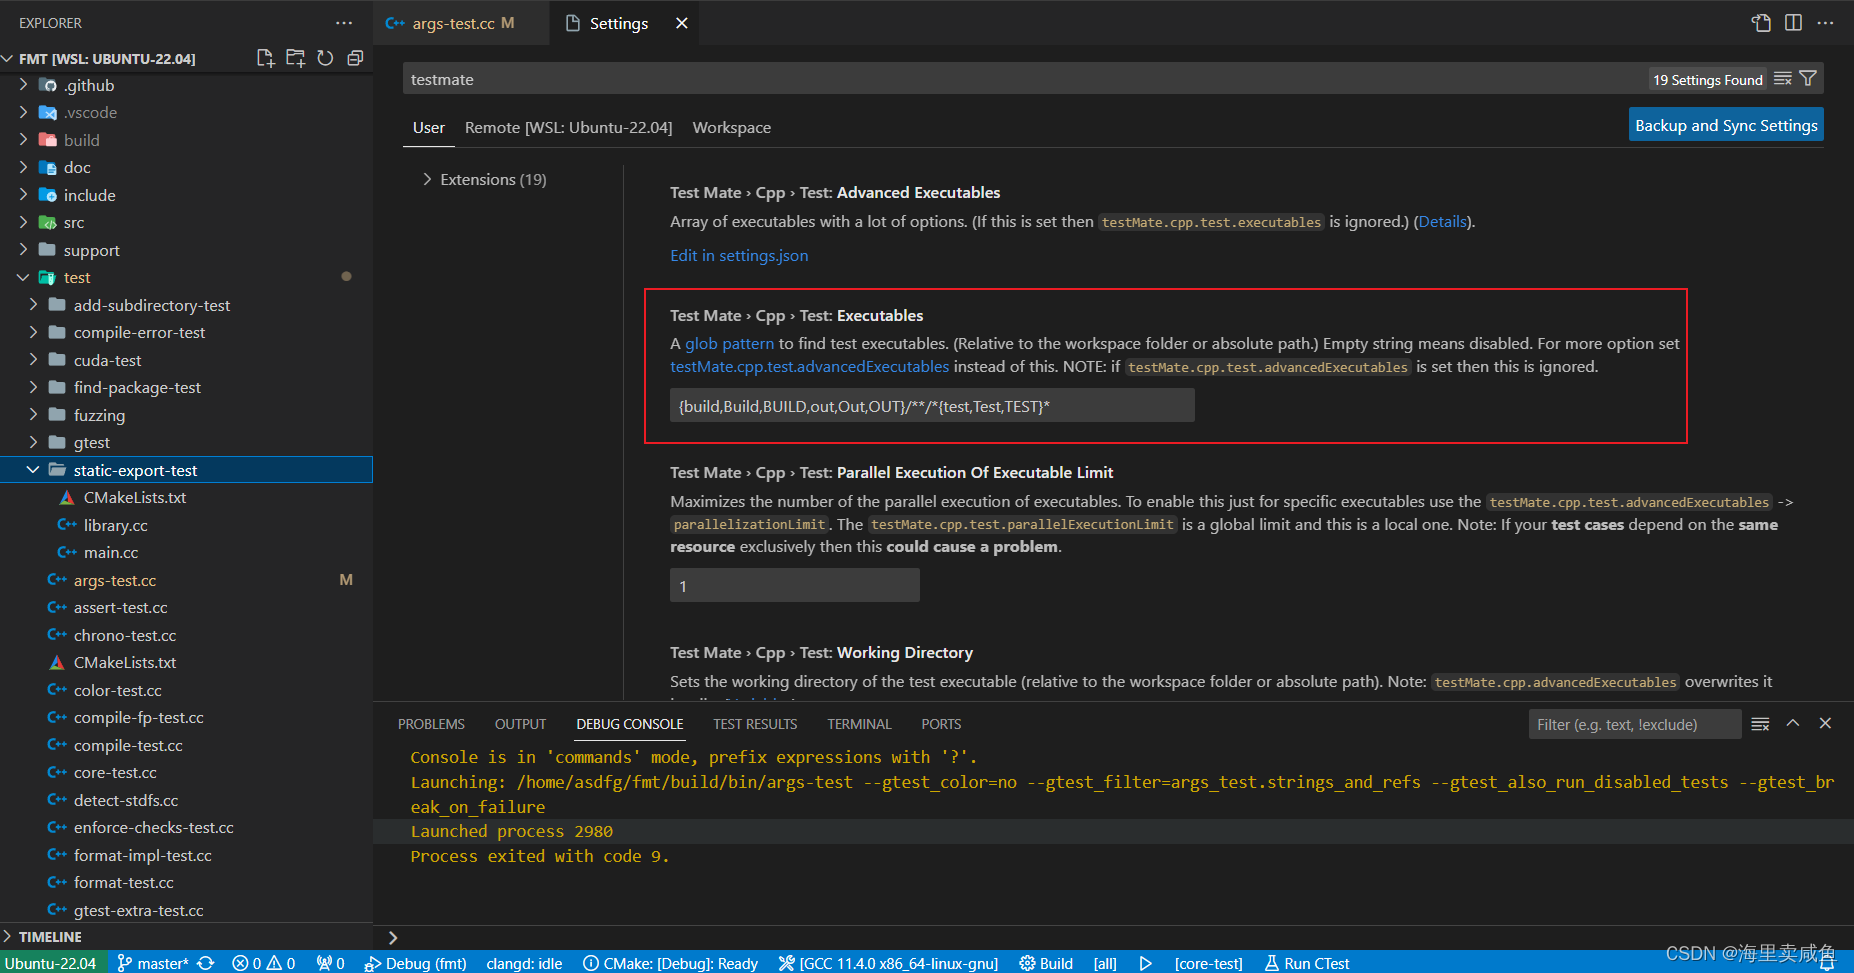Open the Workspace settings tab

tap(731, 127)
